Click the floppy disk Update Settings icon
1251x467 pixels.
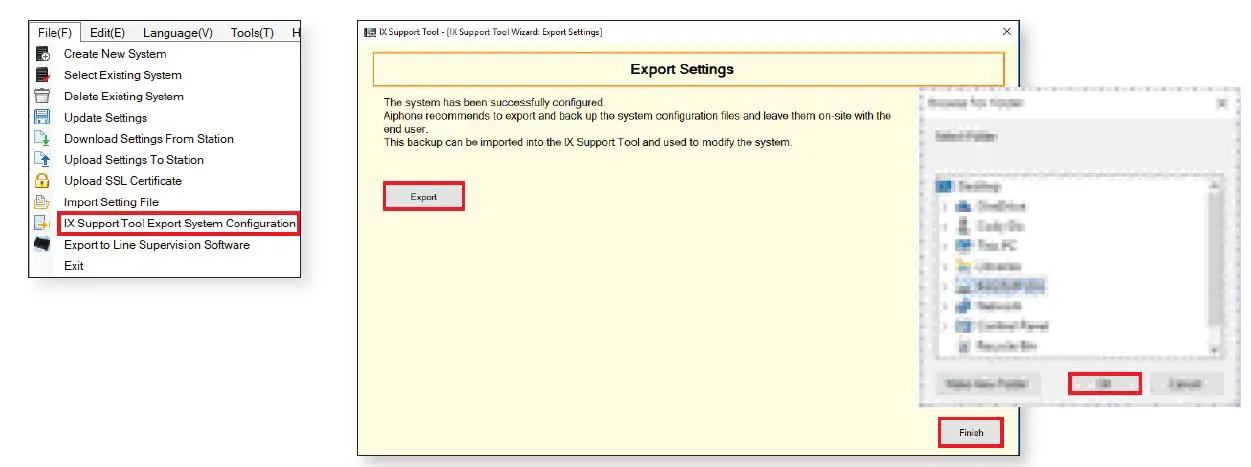(42, 117)
